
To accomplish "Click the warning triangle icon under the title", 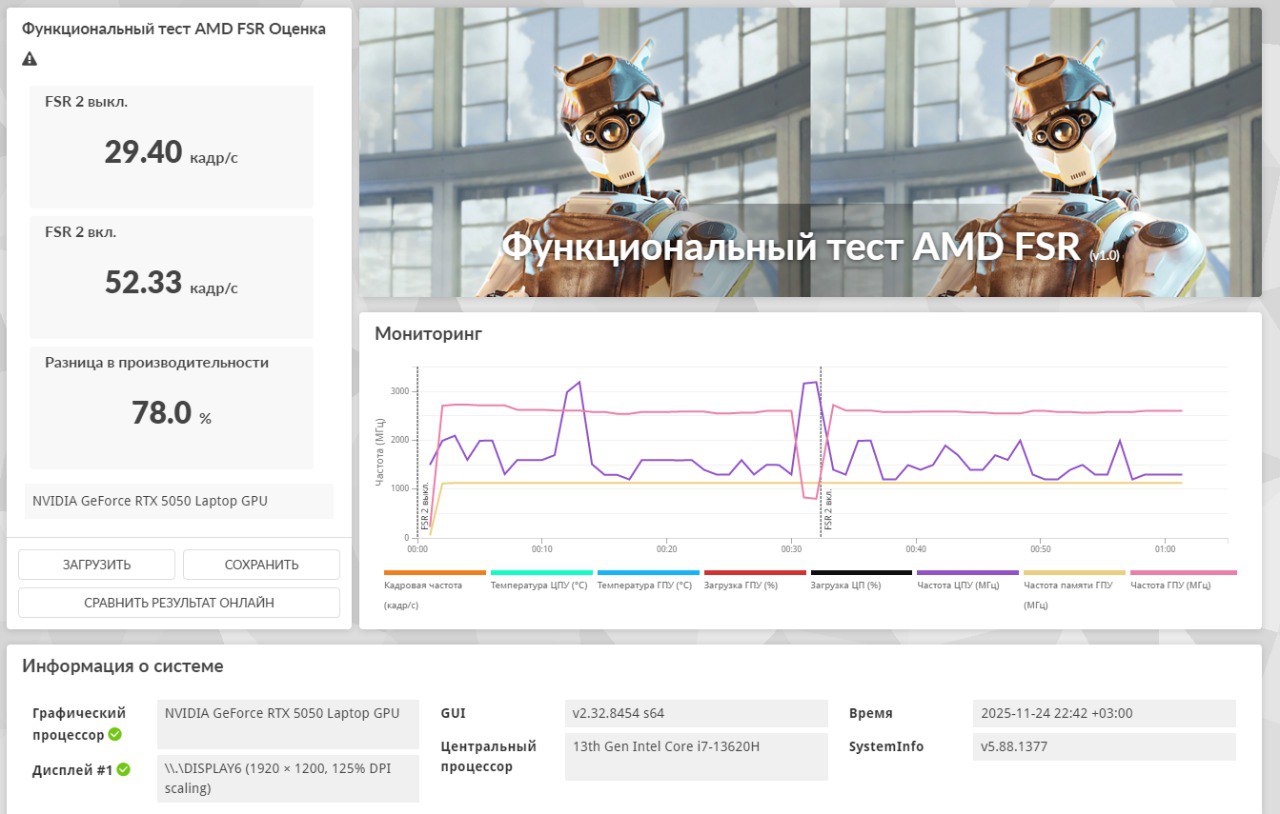I will coord(30,59).
